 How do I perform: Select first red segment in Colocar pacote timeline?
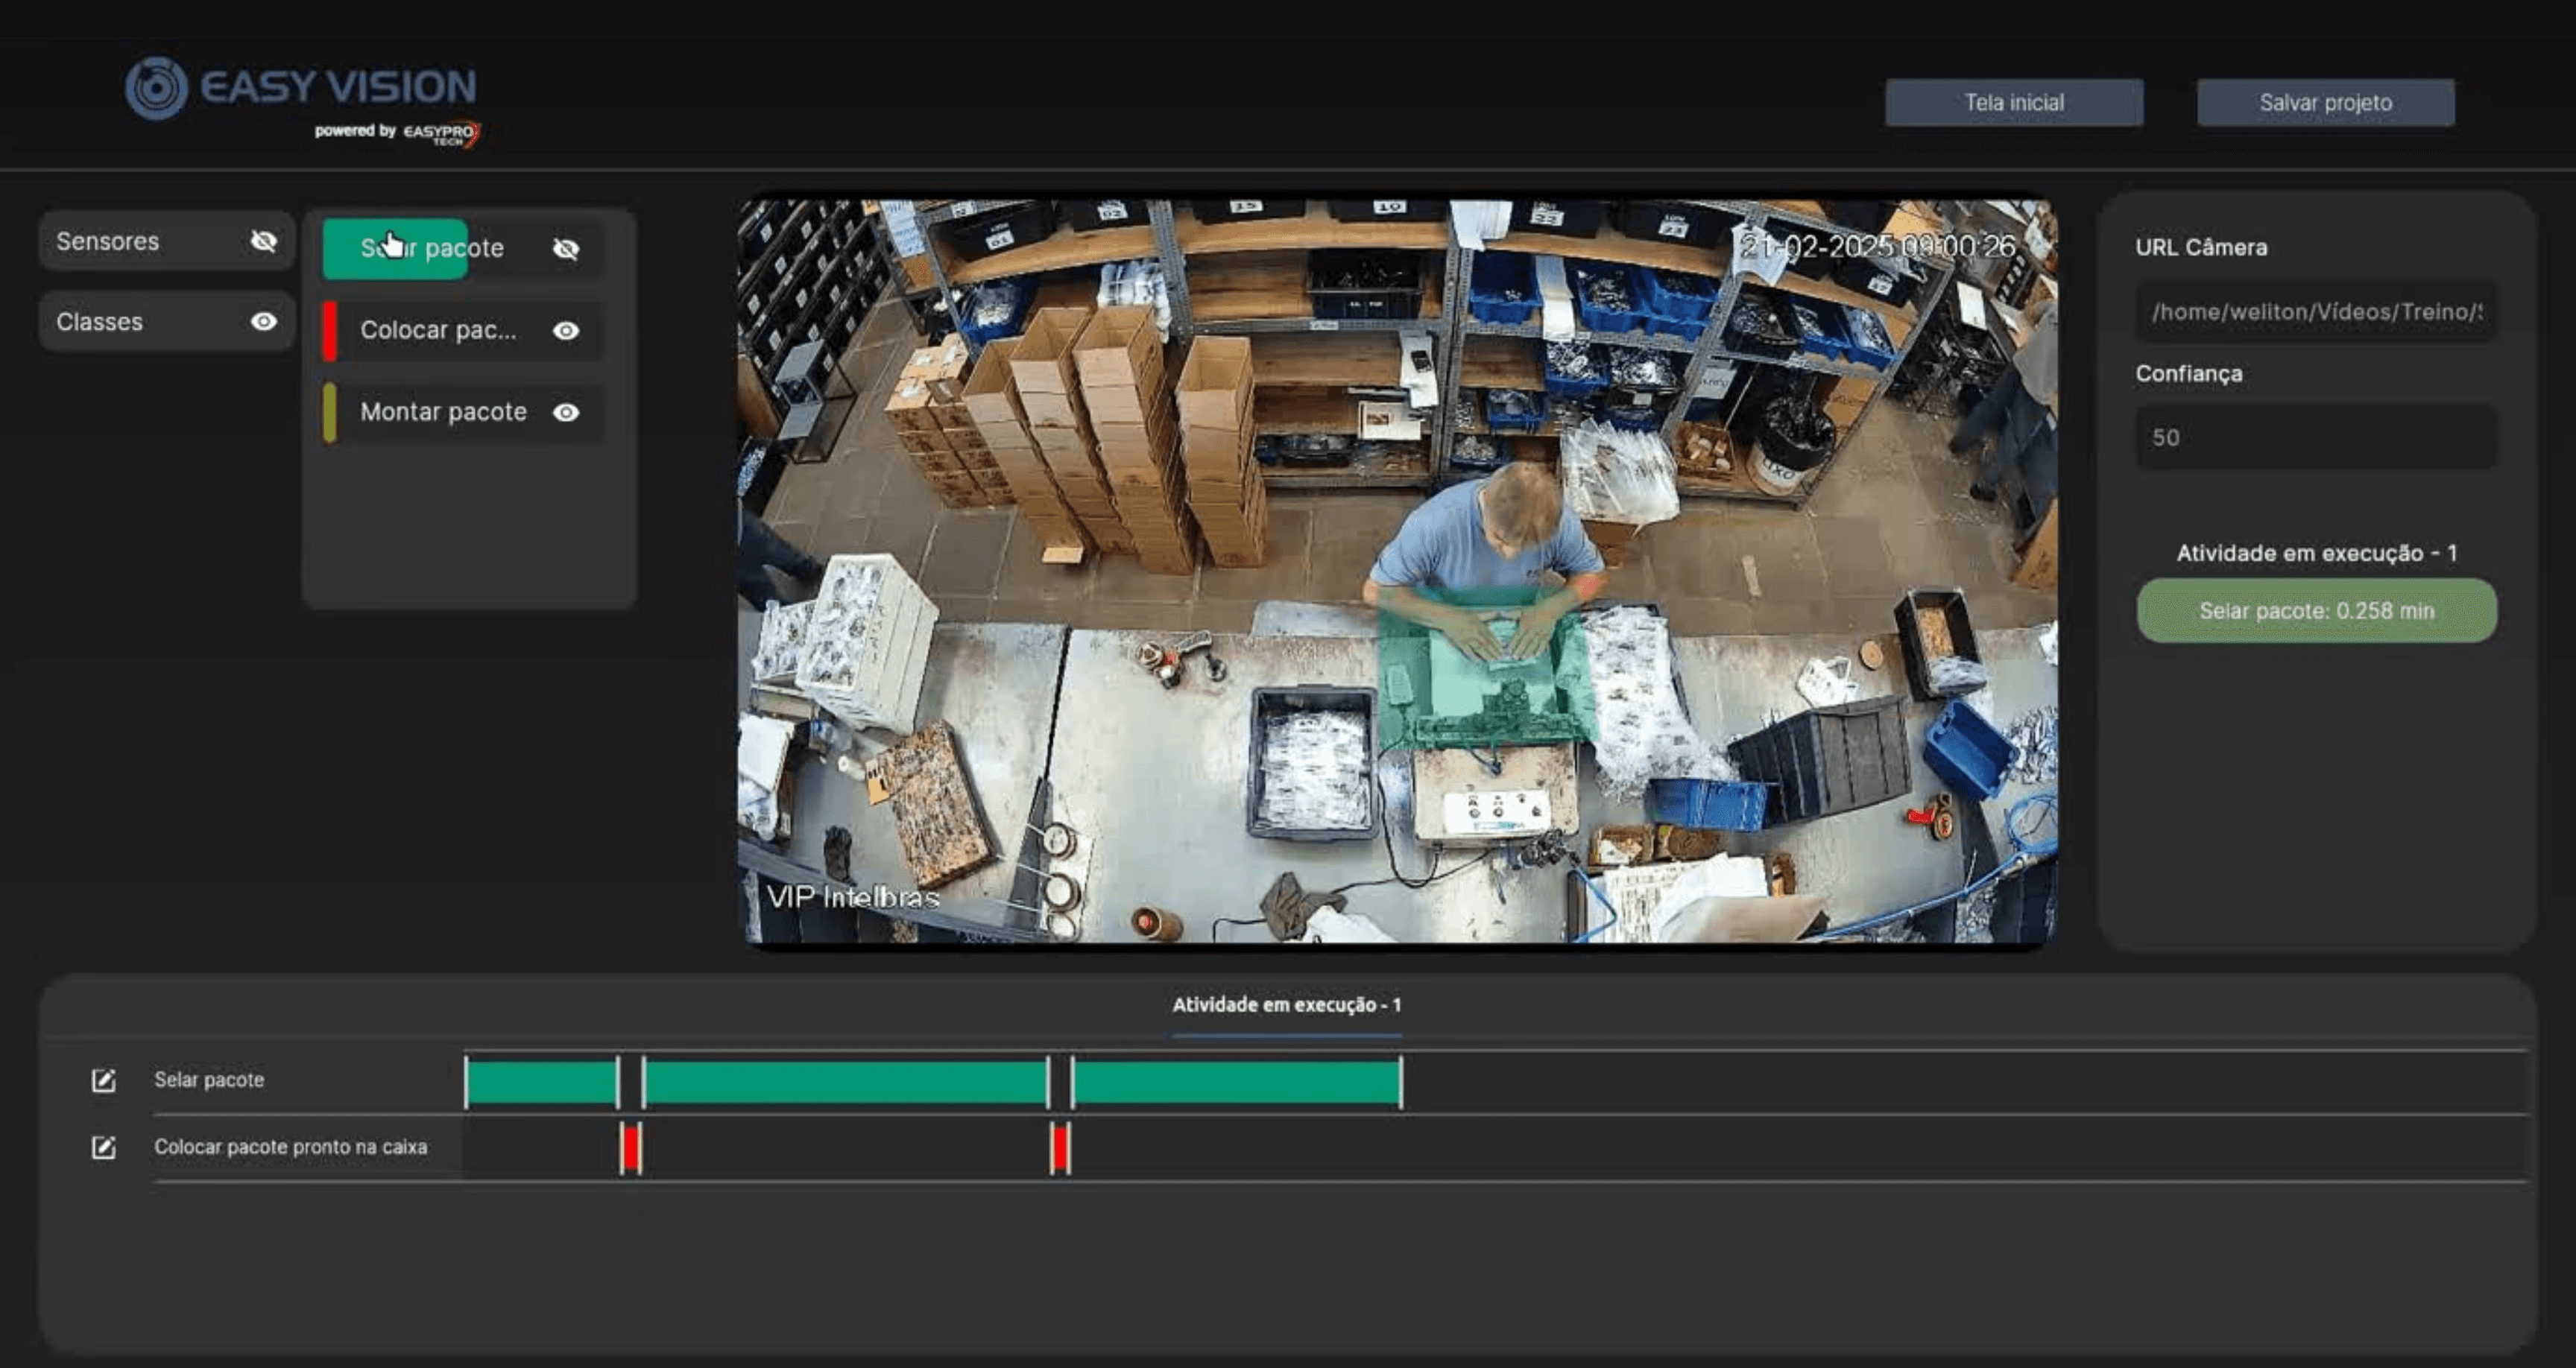[630, 1148]
